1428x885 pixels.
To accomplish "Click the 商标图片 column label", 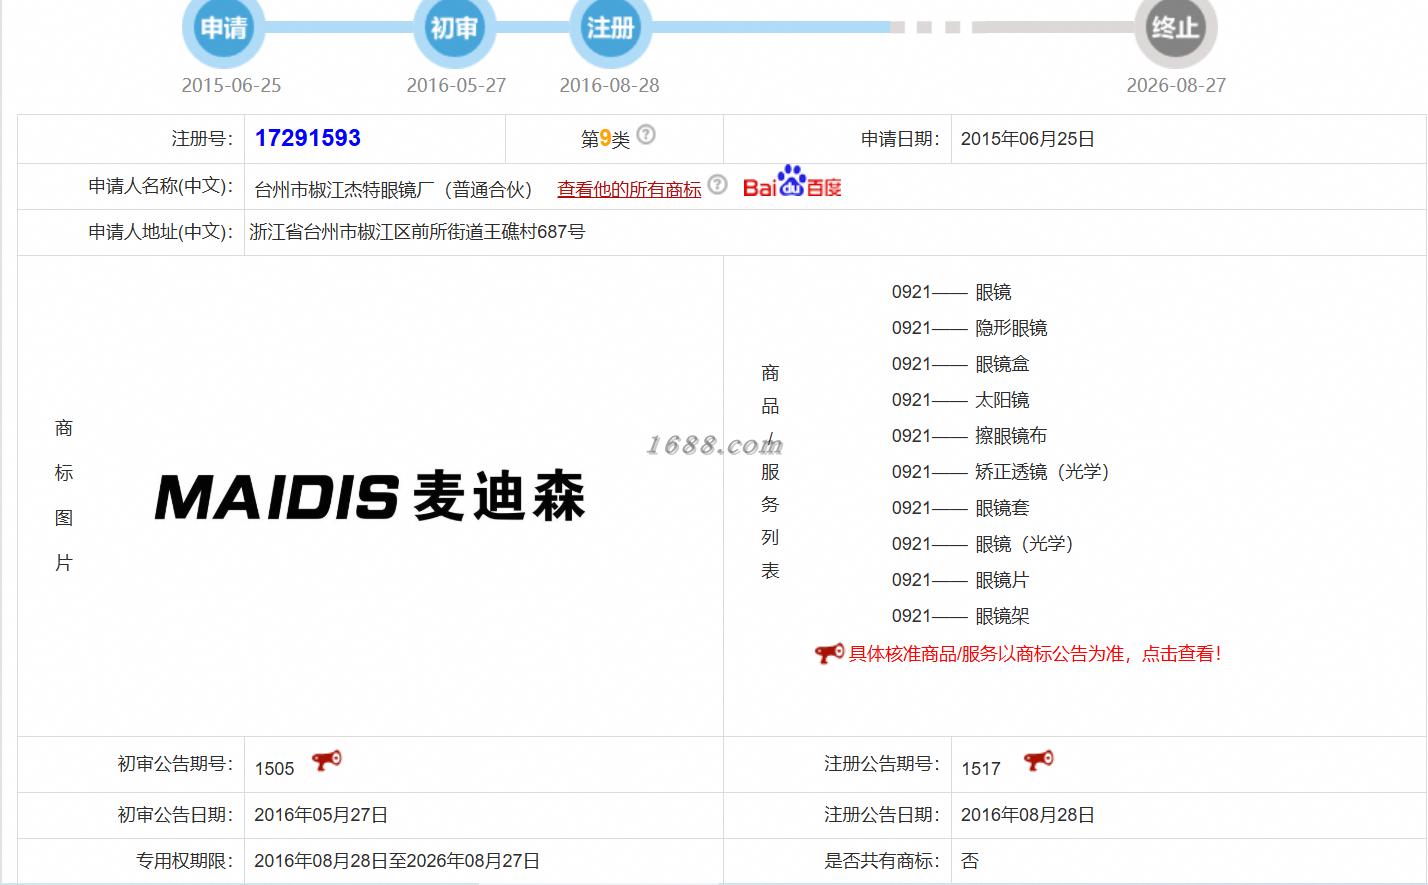I will point(63,496).
